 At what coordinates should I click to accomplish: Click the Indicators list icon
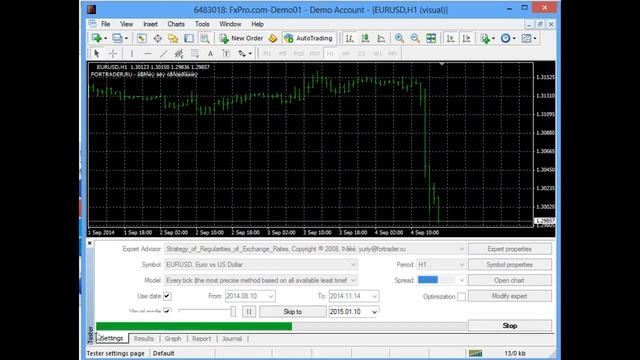(x=485, y=38)
